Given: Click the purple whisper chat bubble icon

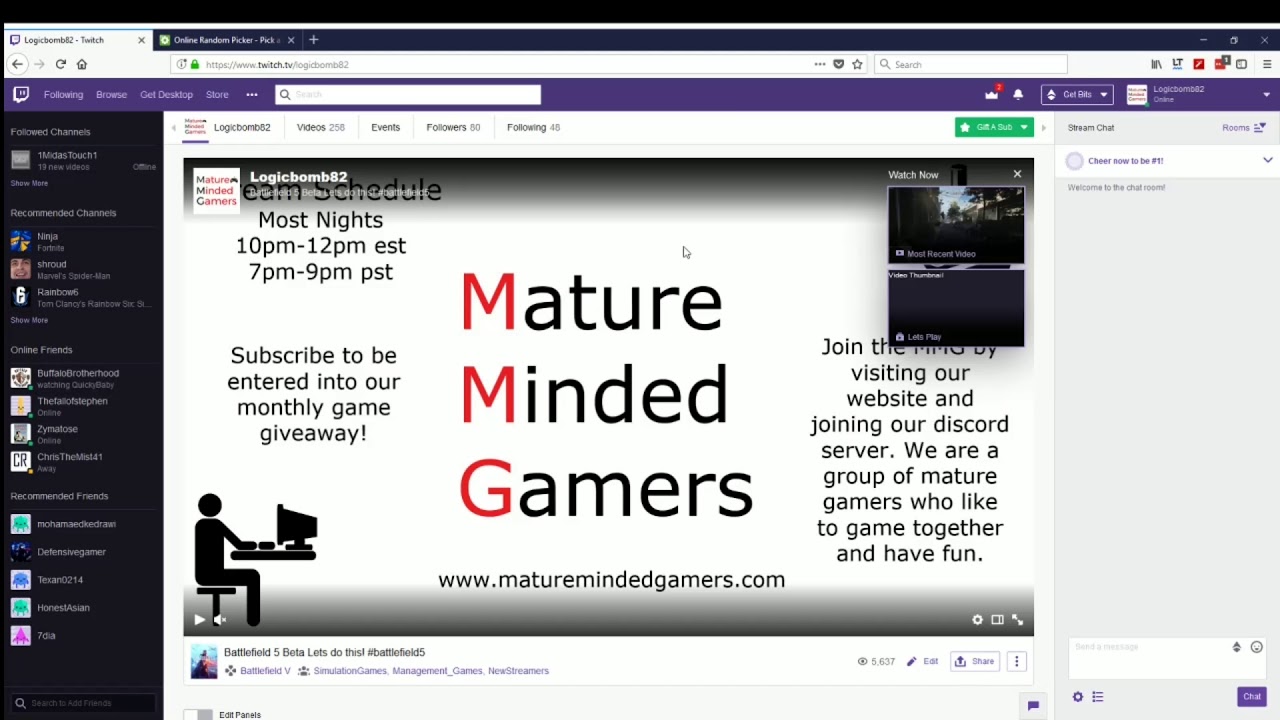Looking at the screenshot, I should pos(1033,706).
